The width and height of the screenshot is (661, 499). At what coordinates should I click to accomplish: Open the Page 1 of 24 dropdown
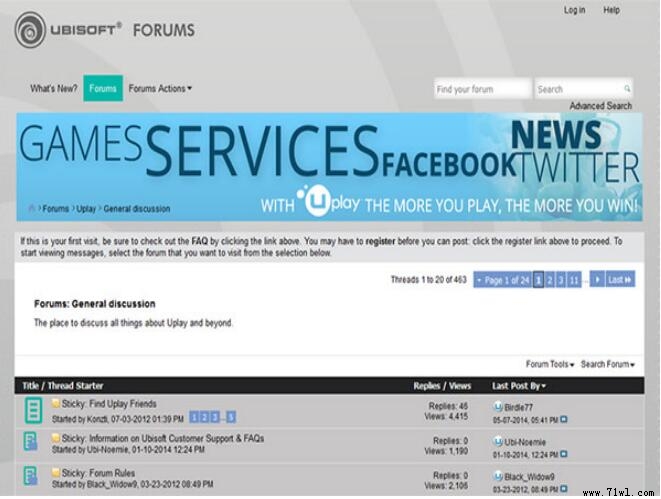tap(502, 280)
